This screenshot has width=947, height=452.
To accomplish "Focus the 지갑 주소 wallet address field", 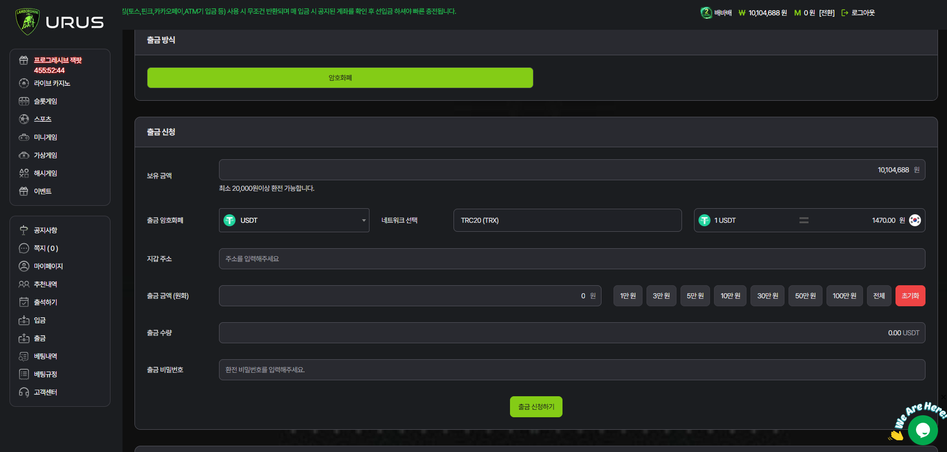I will [x=571, y=259].
